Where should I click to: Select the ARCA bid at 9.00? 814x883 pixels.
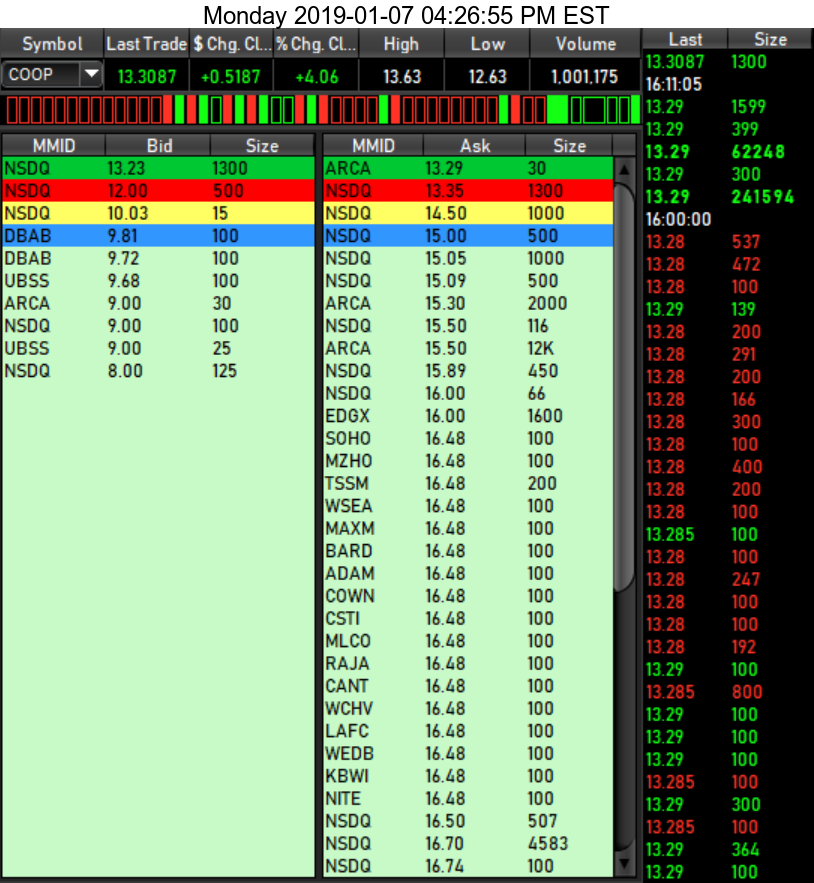[158, 304]
